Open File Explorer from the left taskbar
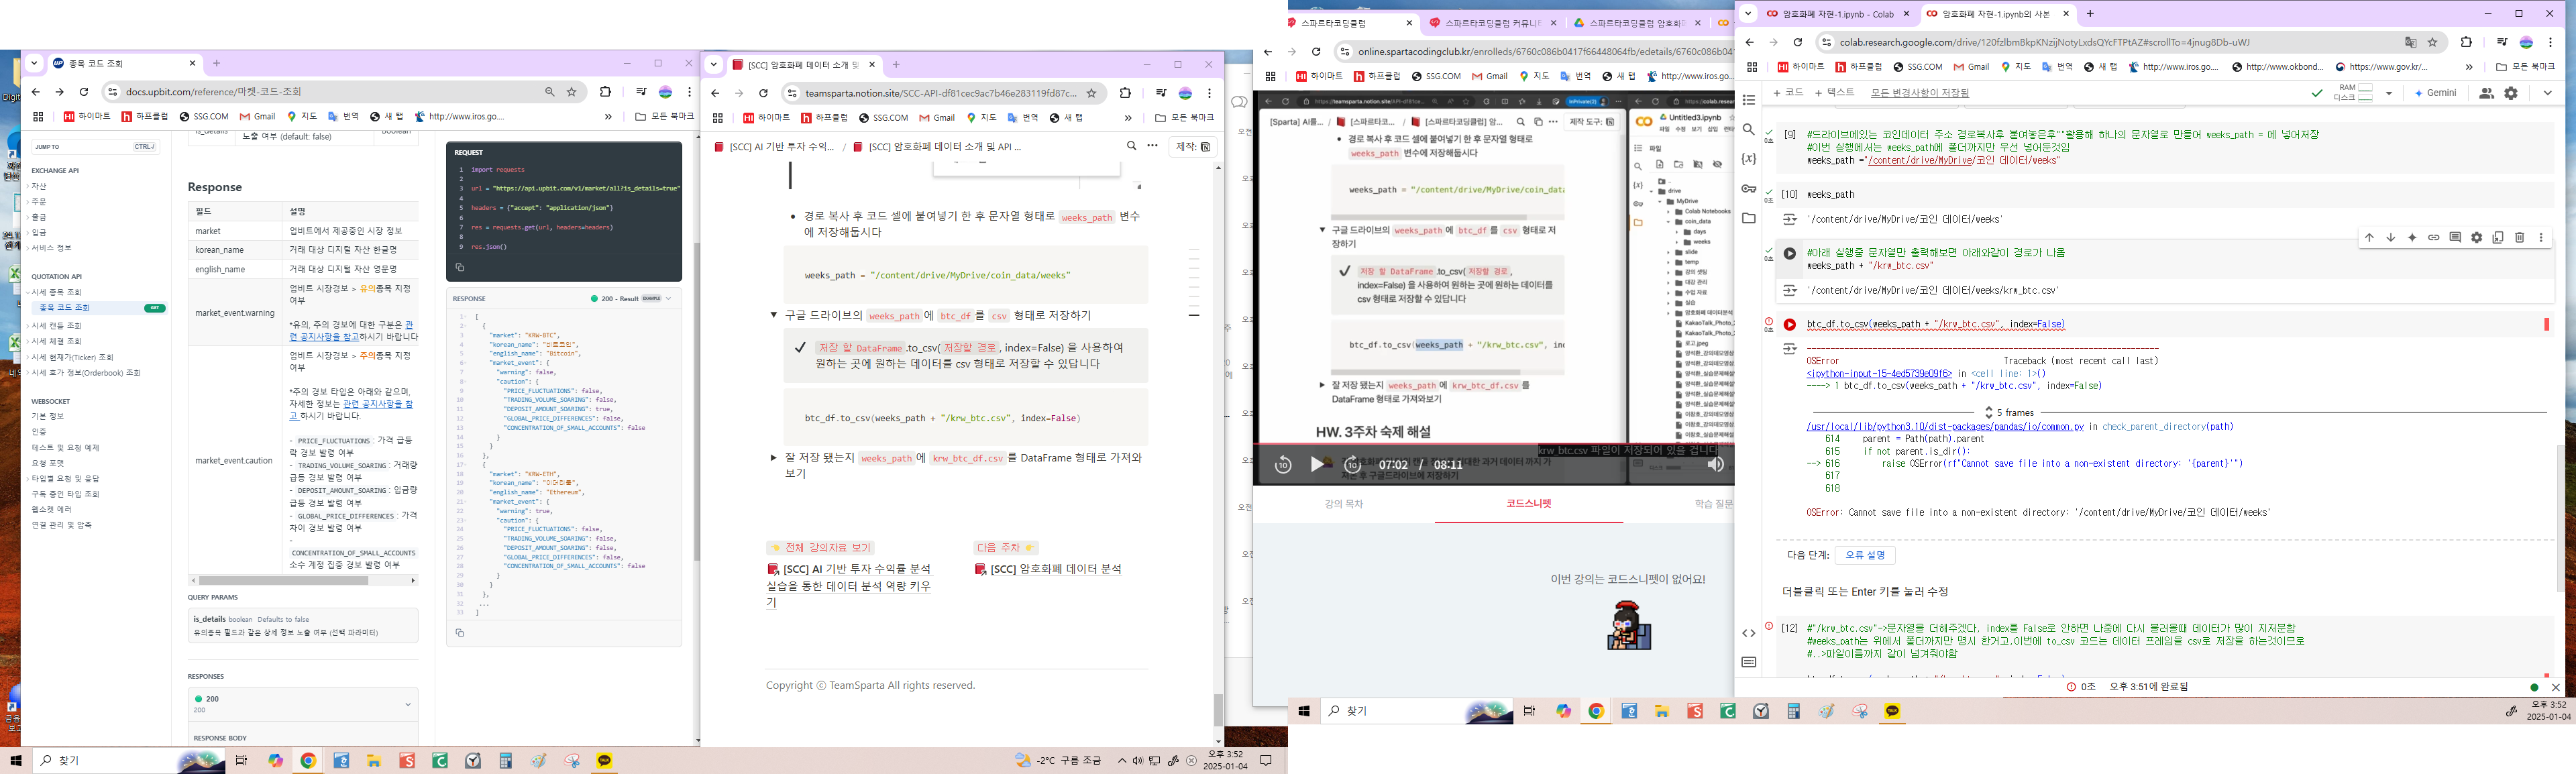This screenshot has width=2576, height=774. [375, 761]
